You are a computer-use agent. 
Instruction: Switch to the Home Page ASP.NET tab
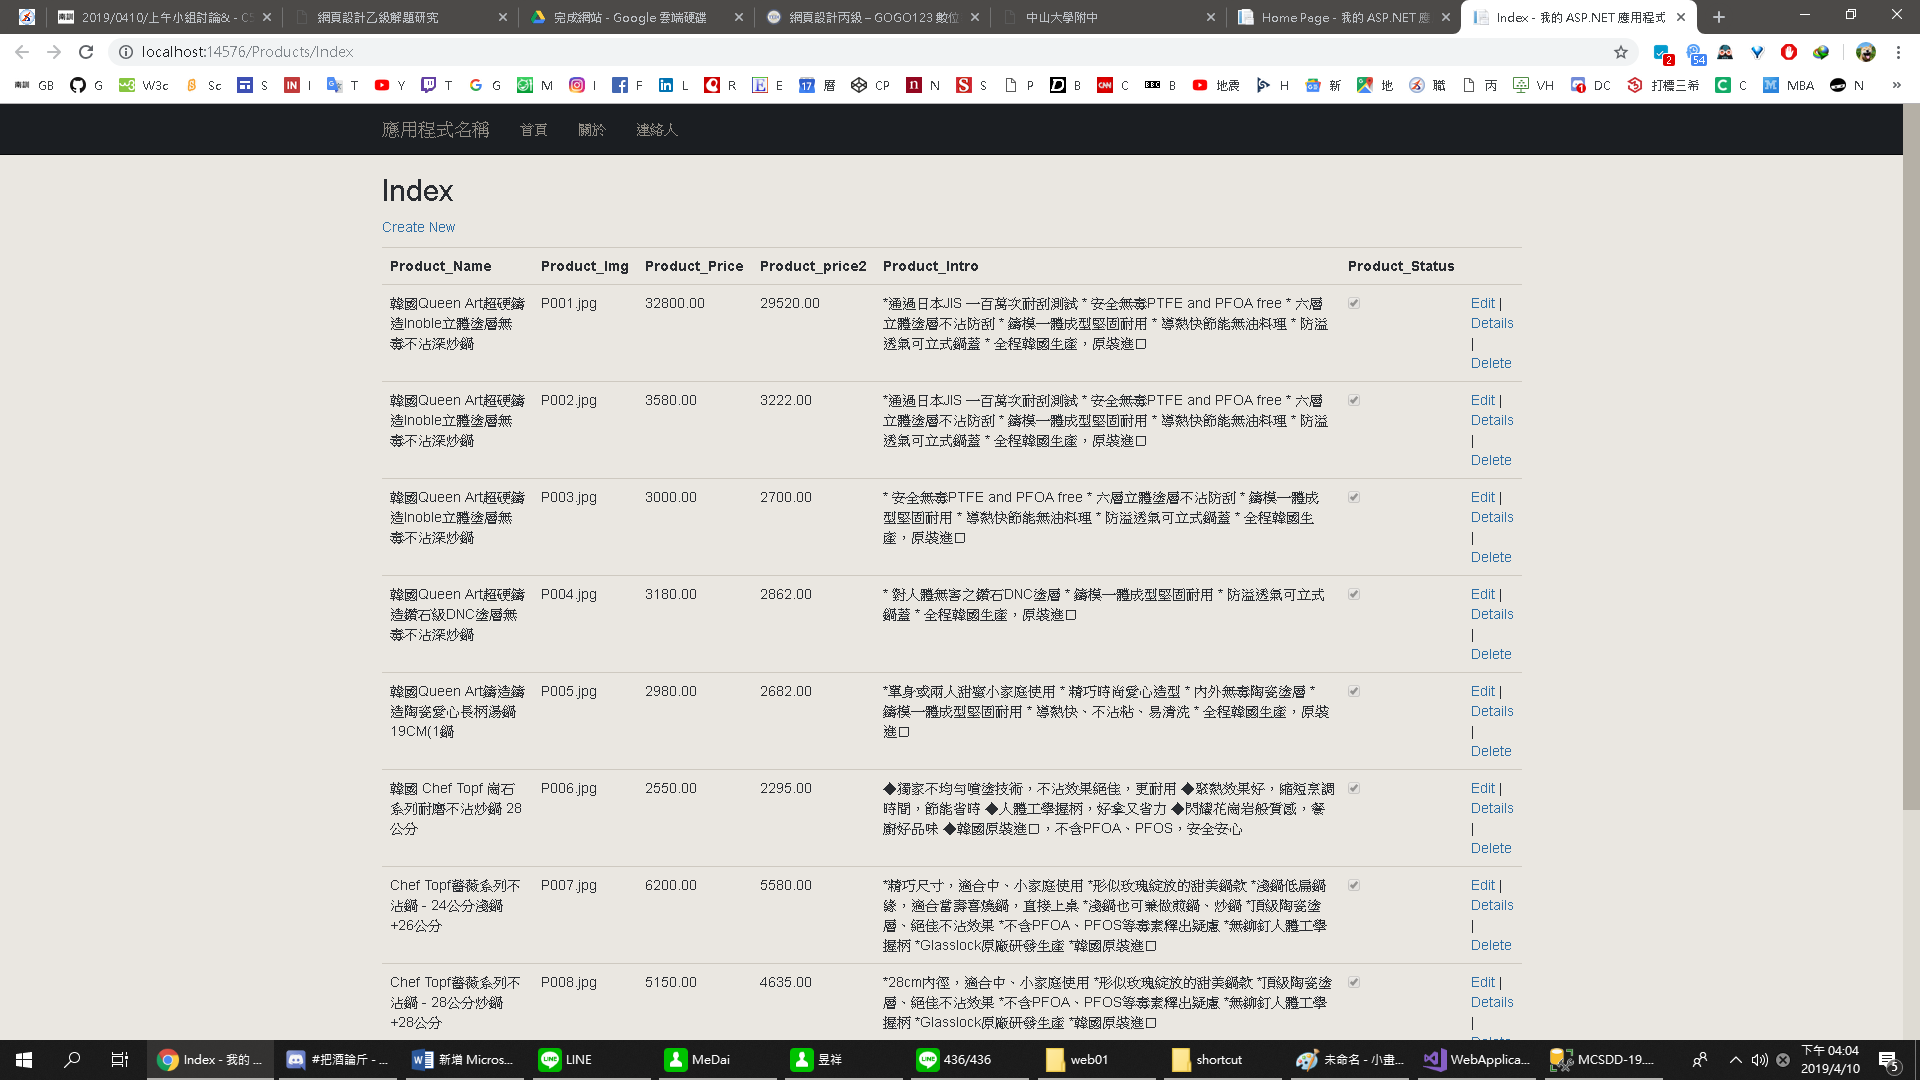(x=1344, y=17)
